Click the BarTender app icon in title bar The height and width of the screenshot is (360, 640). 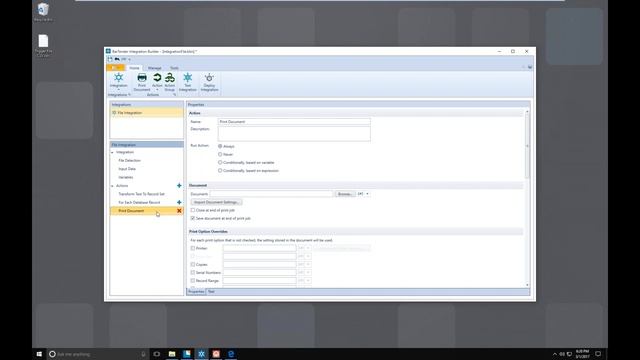[108, 51]
